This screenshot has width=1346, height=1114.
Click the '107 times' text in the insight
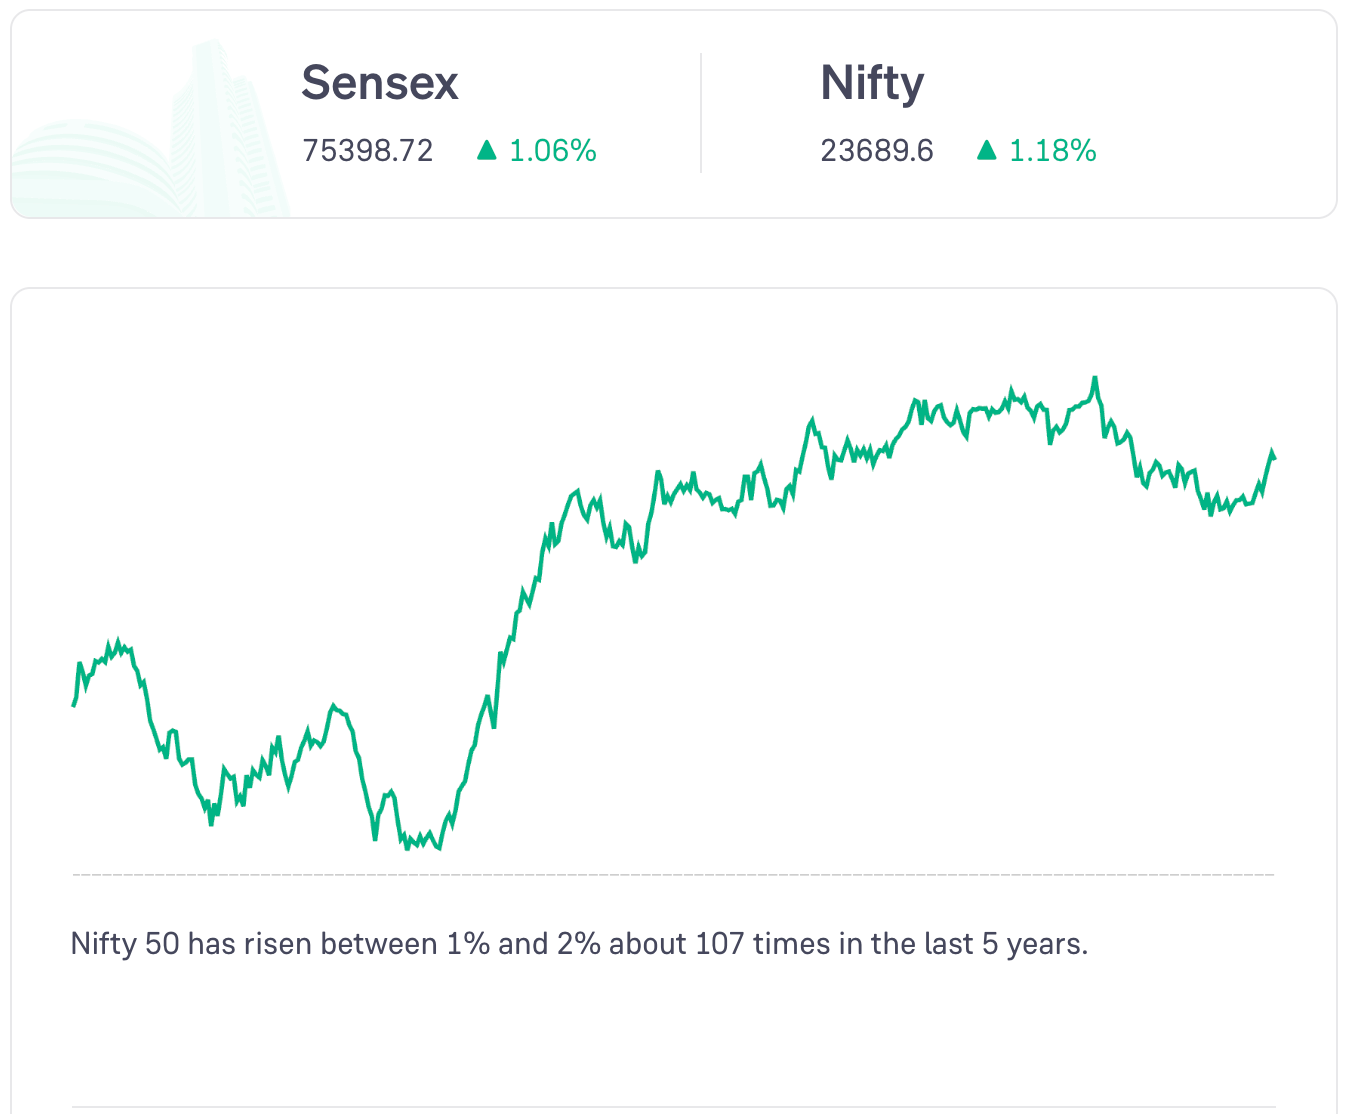(720, 944)
